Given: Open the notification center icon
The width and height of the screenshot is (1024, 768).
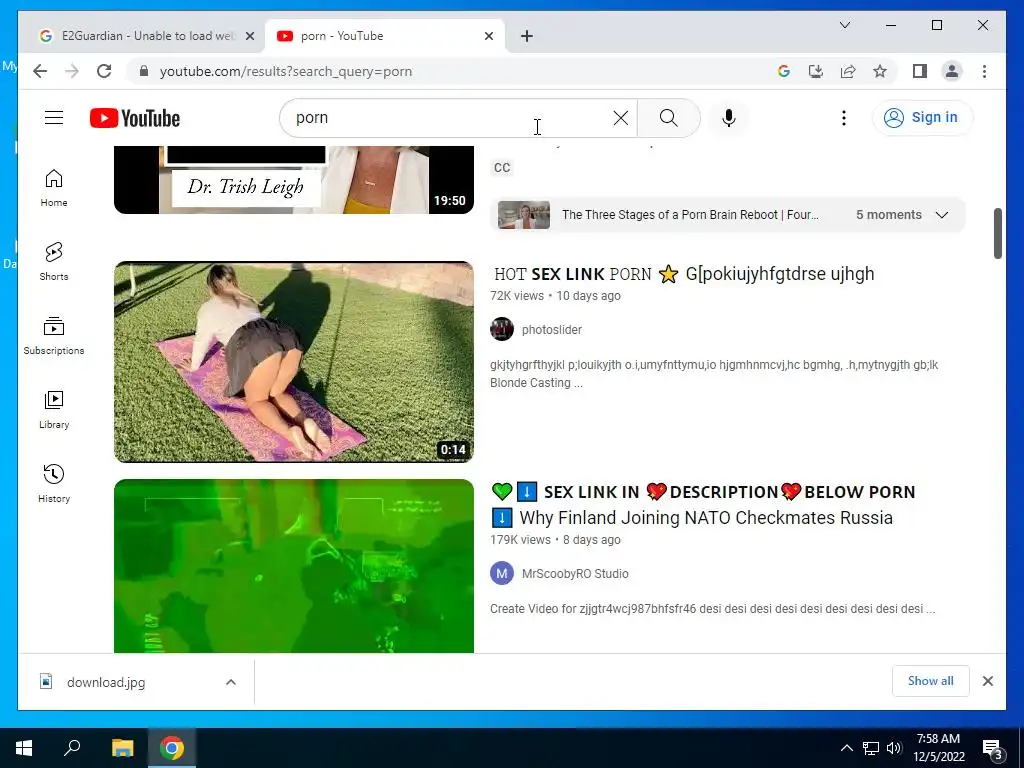Looking at the screenshot, I should 993,748.
